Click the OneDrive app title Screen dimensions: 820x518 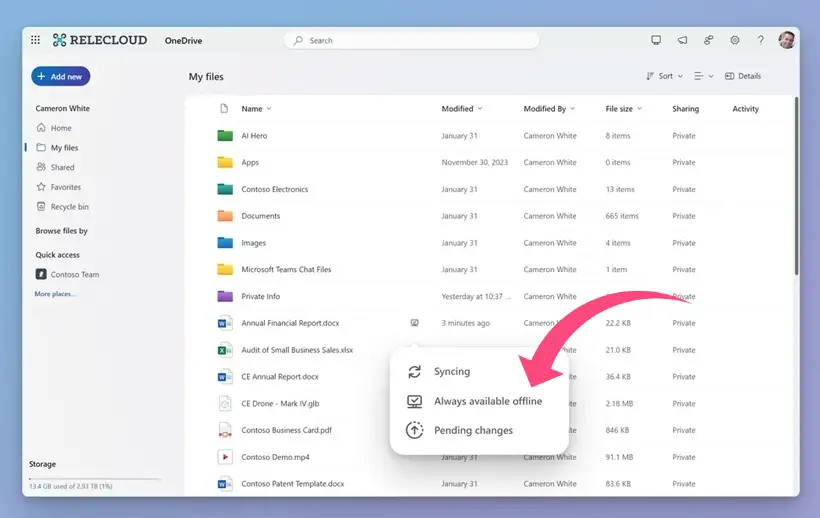pyautogui.click(x=183, y=40)
